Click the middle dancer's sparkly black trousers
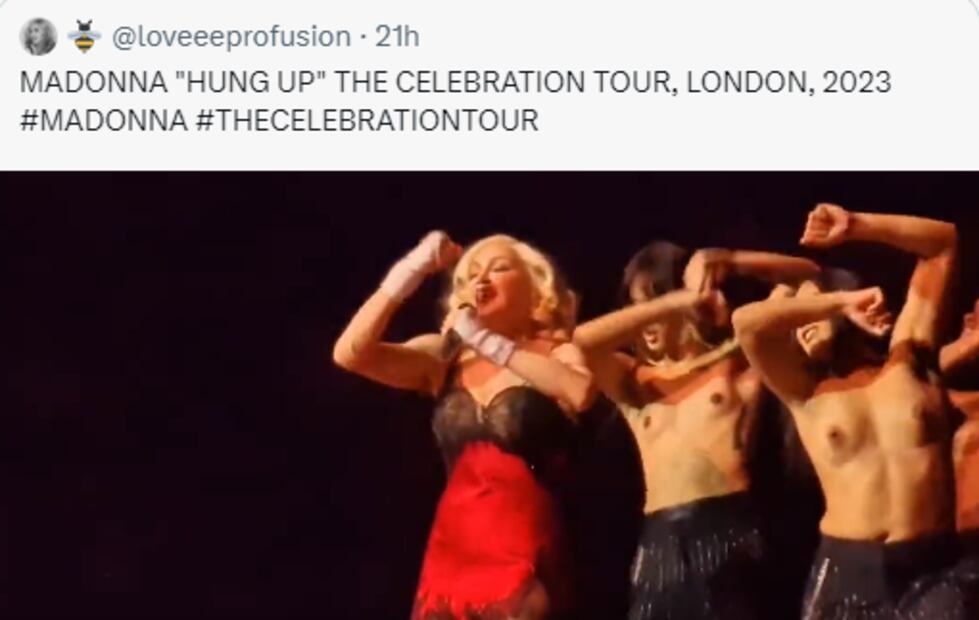979x620 pixels. coord(696,562)
